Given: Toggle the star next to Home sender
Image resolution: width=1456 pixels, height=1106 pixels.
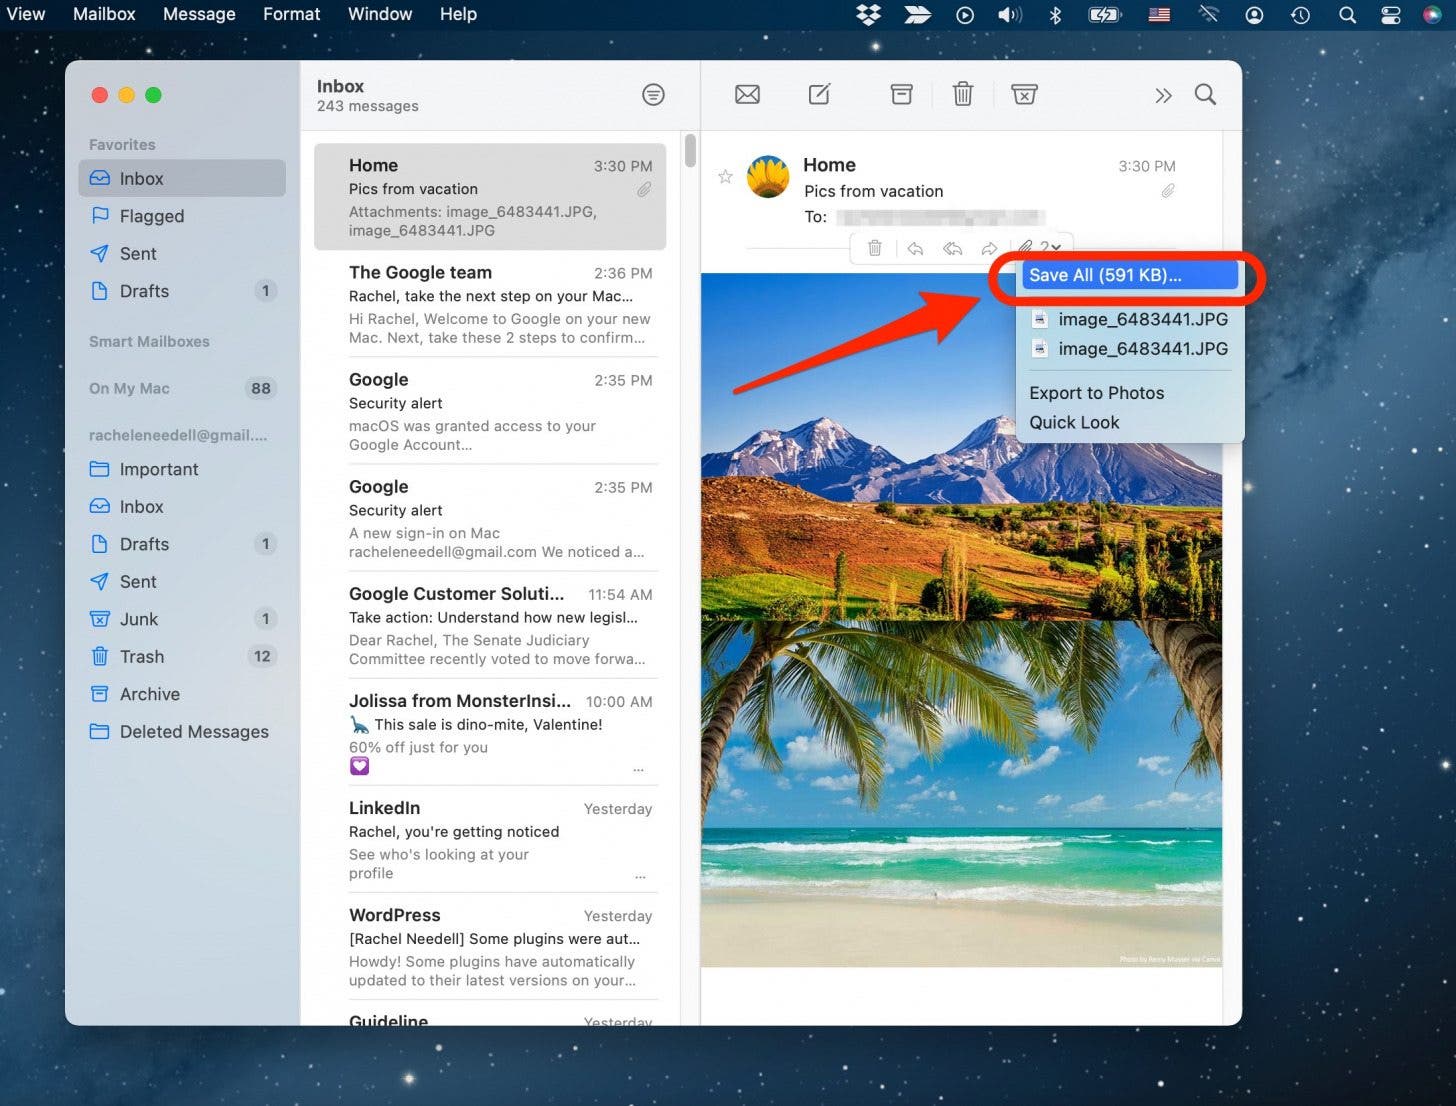Looking at the screenshot, I should 726,177.
